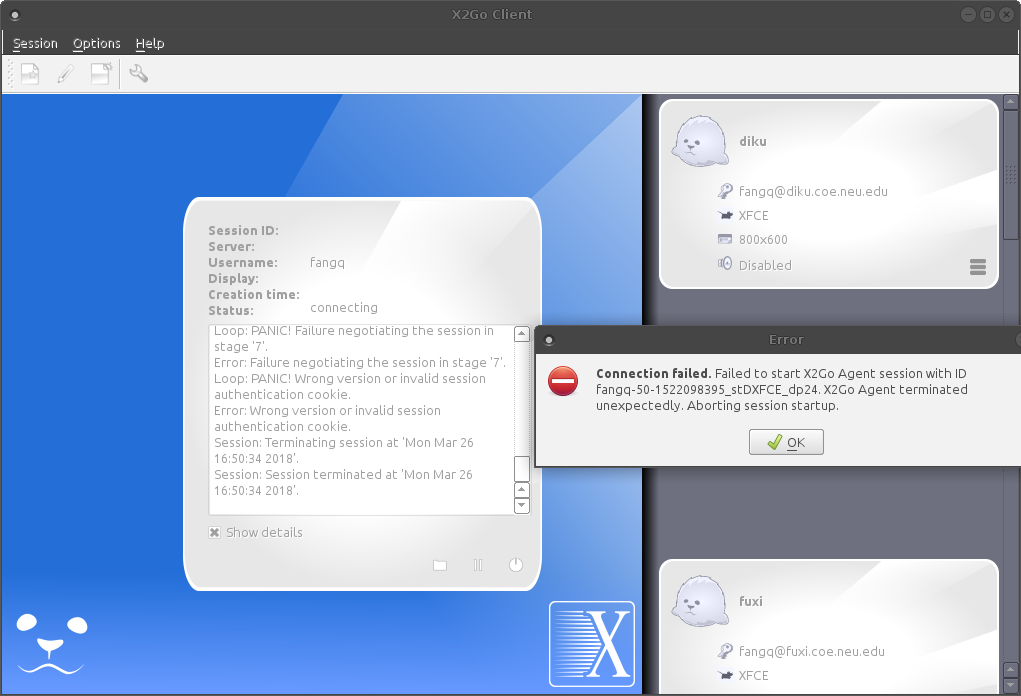Click the New session toolbar icon

point(30,74)
